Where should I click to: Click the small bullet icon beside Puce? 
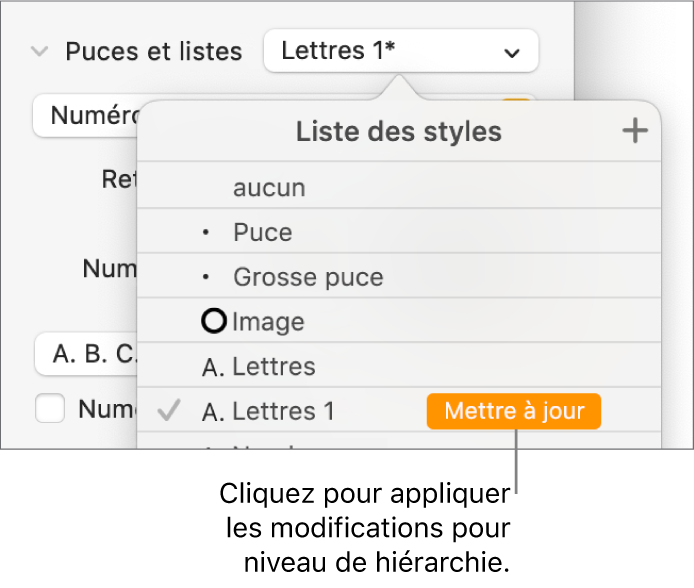207,233
